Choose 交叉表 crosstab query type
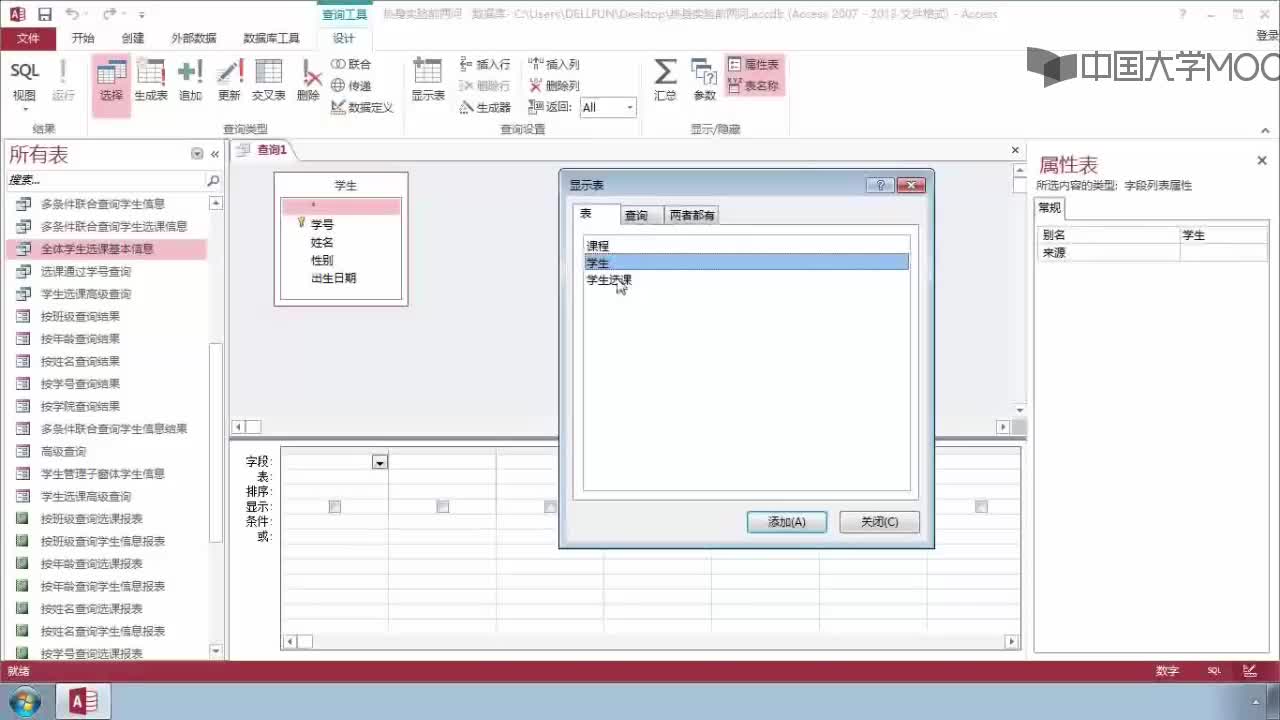 click(x=268, y=81)
